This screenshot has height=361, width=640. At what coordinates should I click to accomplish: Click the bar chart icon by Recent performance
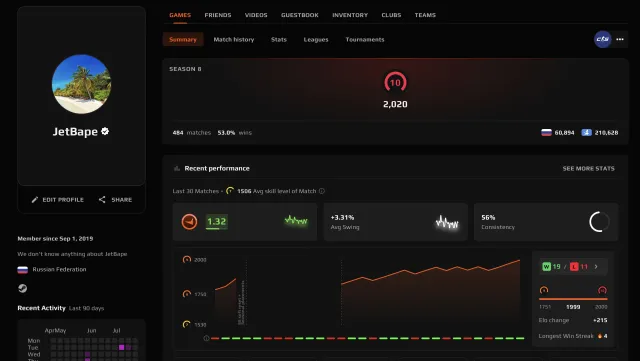(177, 168)
